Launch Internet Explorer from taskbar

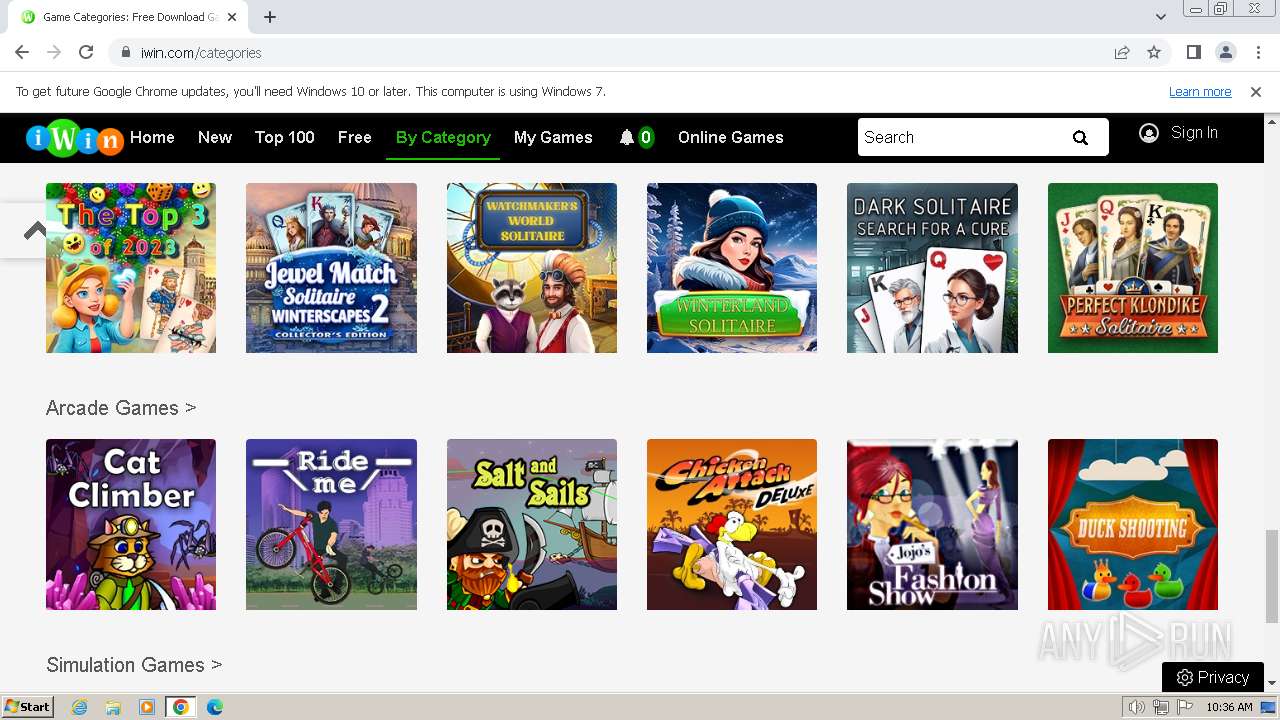(80, 707)
